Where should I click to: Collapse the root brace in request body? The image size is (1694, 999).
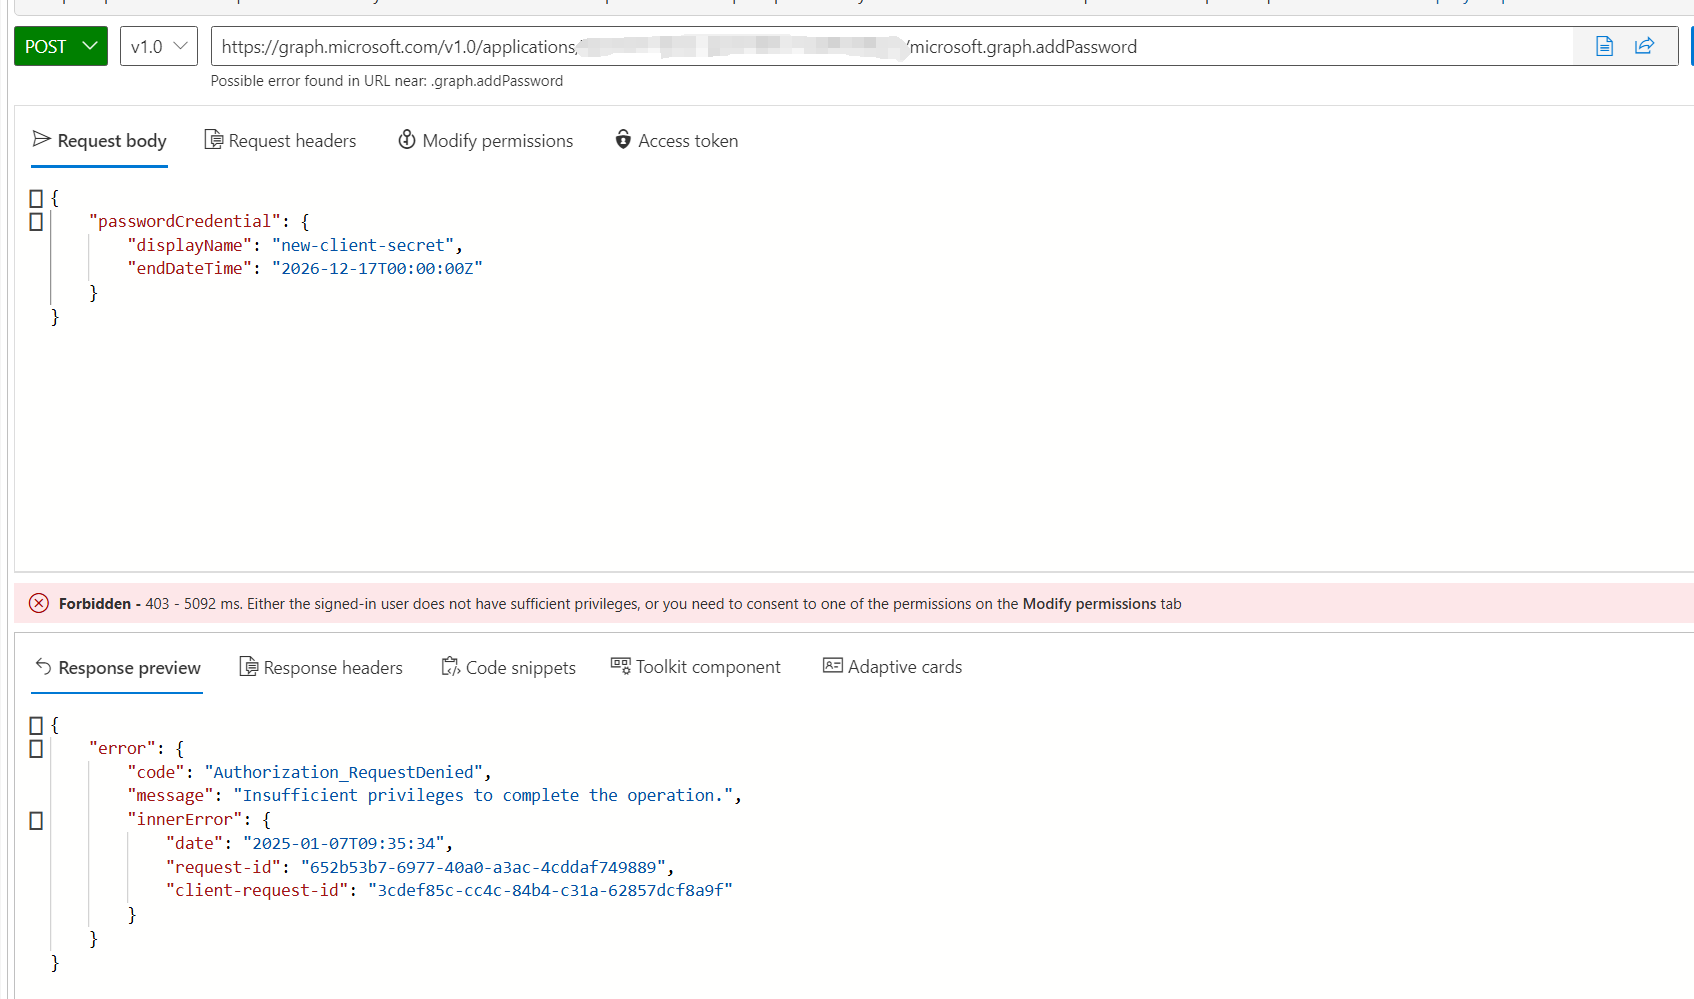[36, 198]
